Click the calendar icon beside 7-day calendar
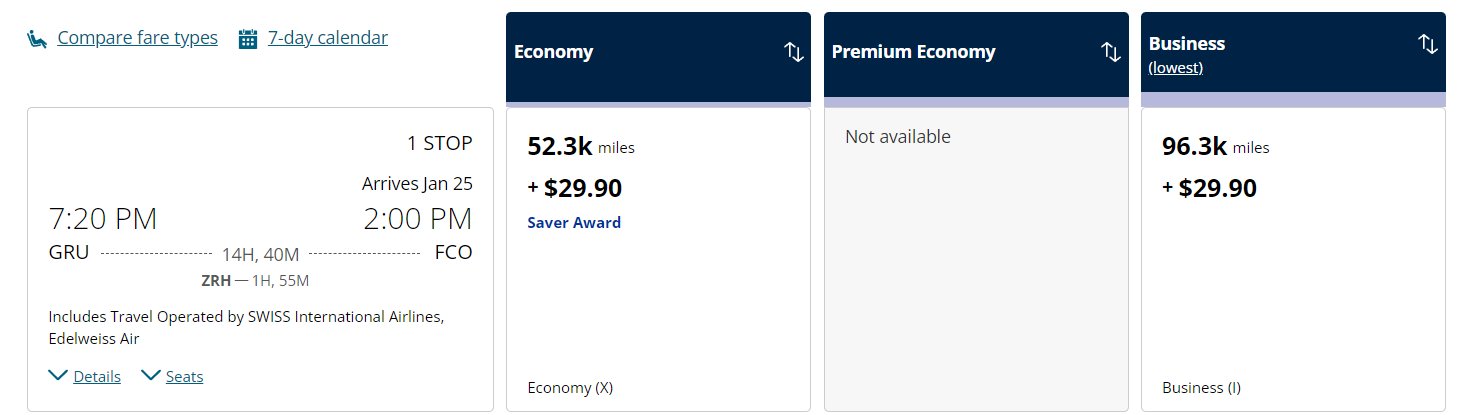Screen dimensions: 1460x415 click(x=248, y=39)
